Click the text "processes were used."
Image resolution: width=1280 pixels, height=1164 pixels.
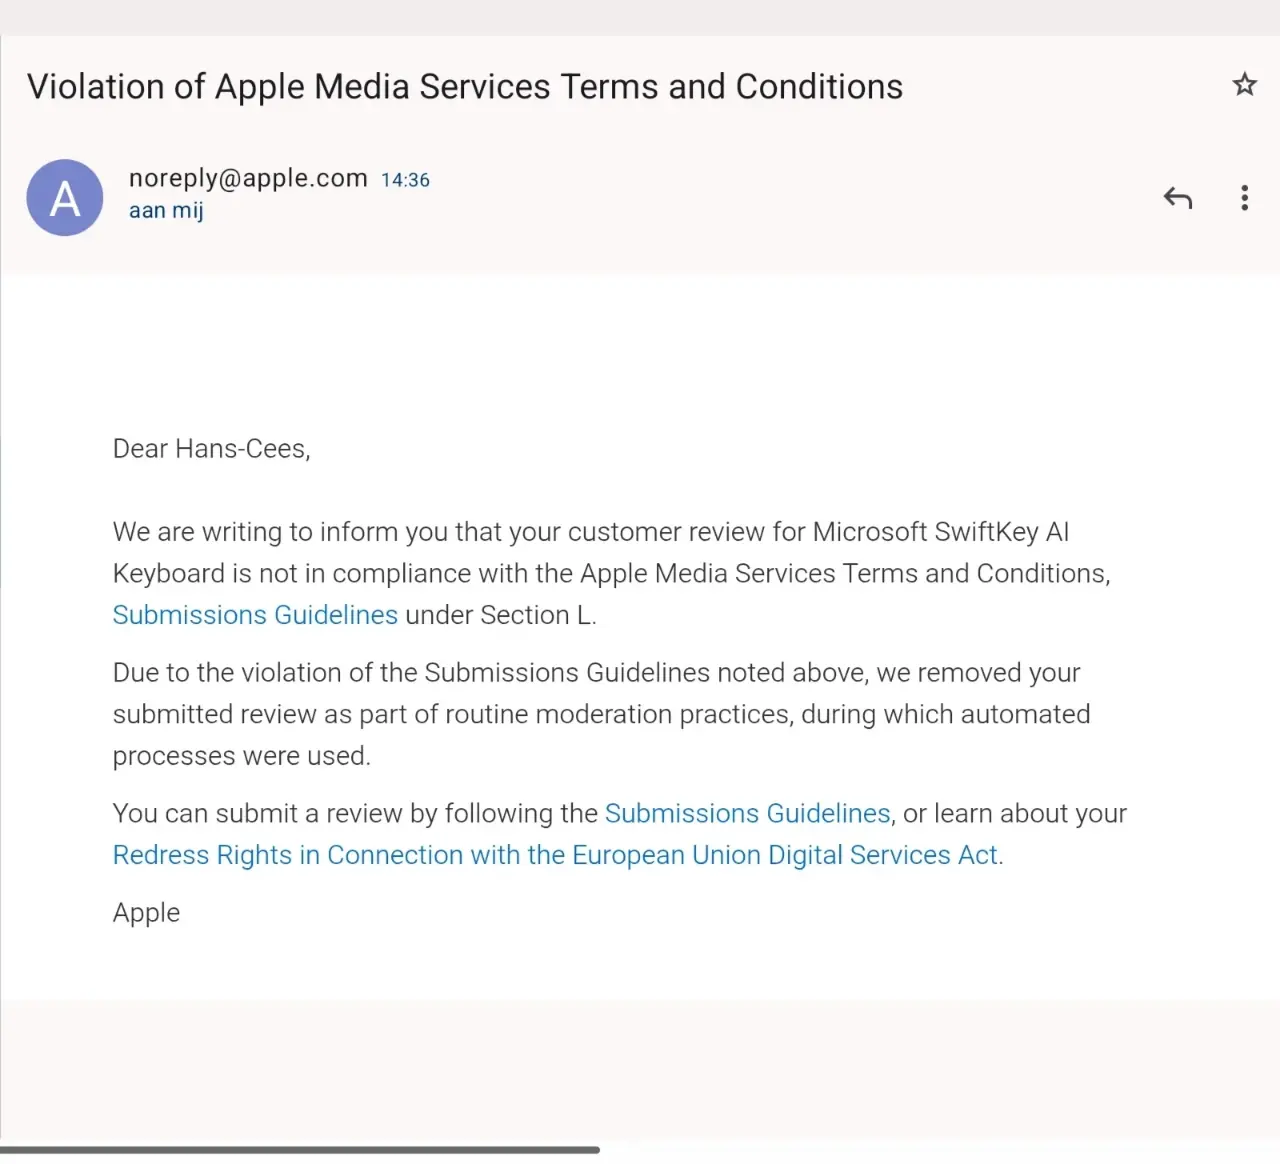241,756
